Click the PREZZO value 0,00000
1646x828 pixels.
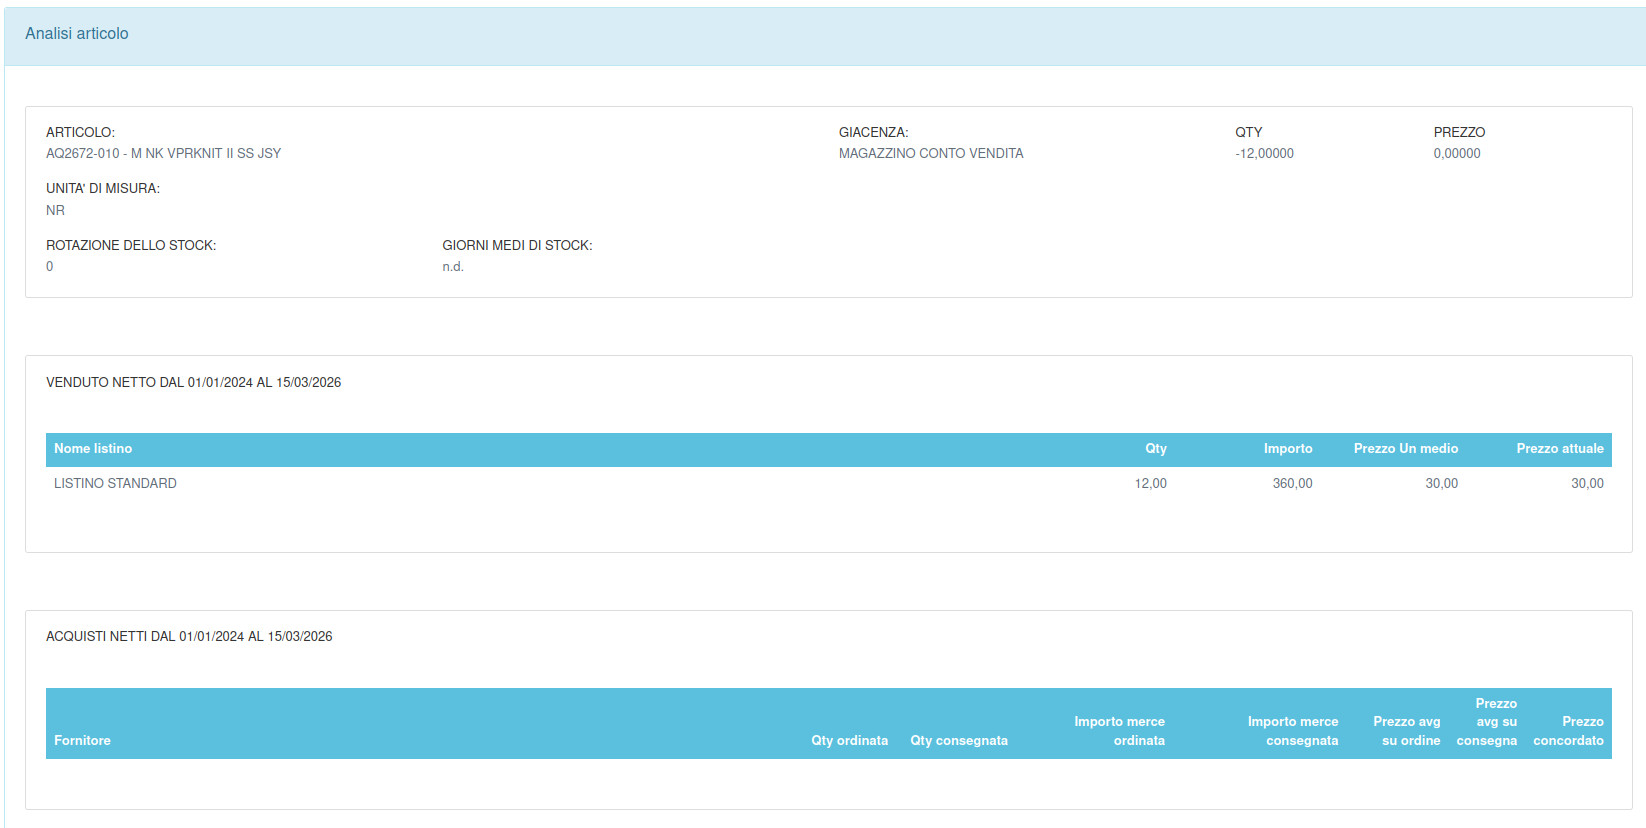point(1456,154)
